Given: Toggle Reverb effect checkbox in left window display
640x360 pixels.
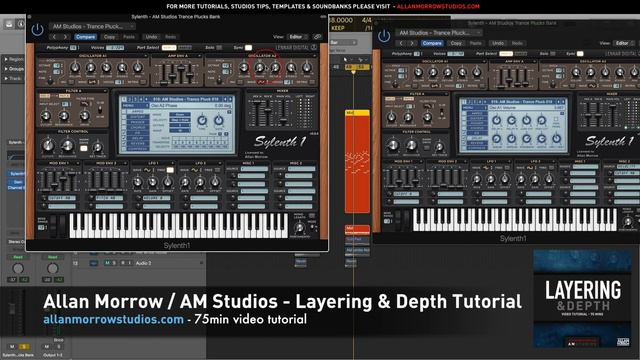Looking at the screenshot, I should click(124, 143).
